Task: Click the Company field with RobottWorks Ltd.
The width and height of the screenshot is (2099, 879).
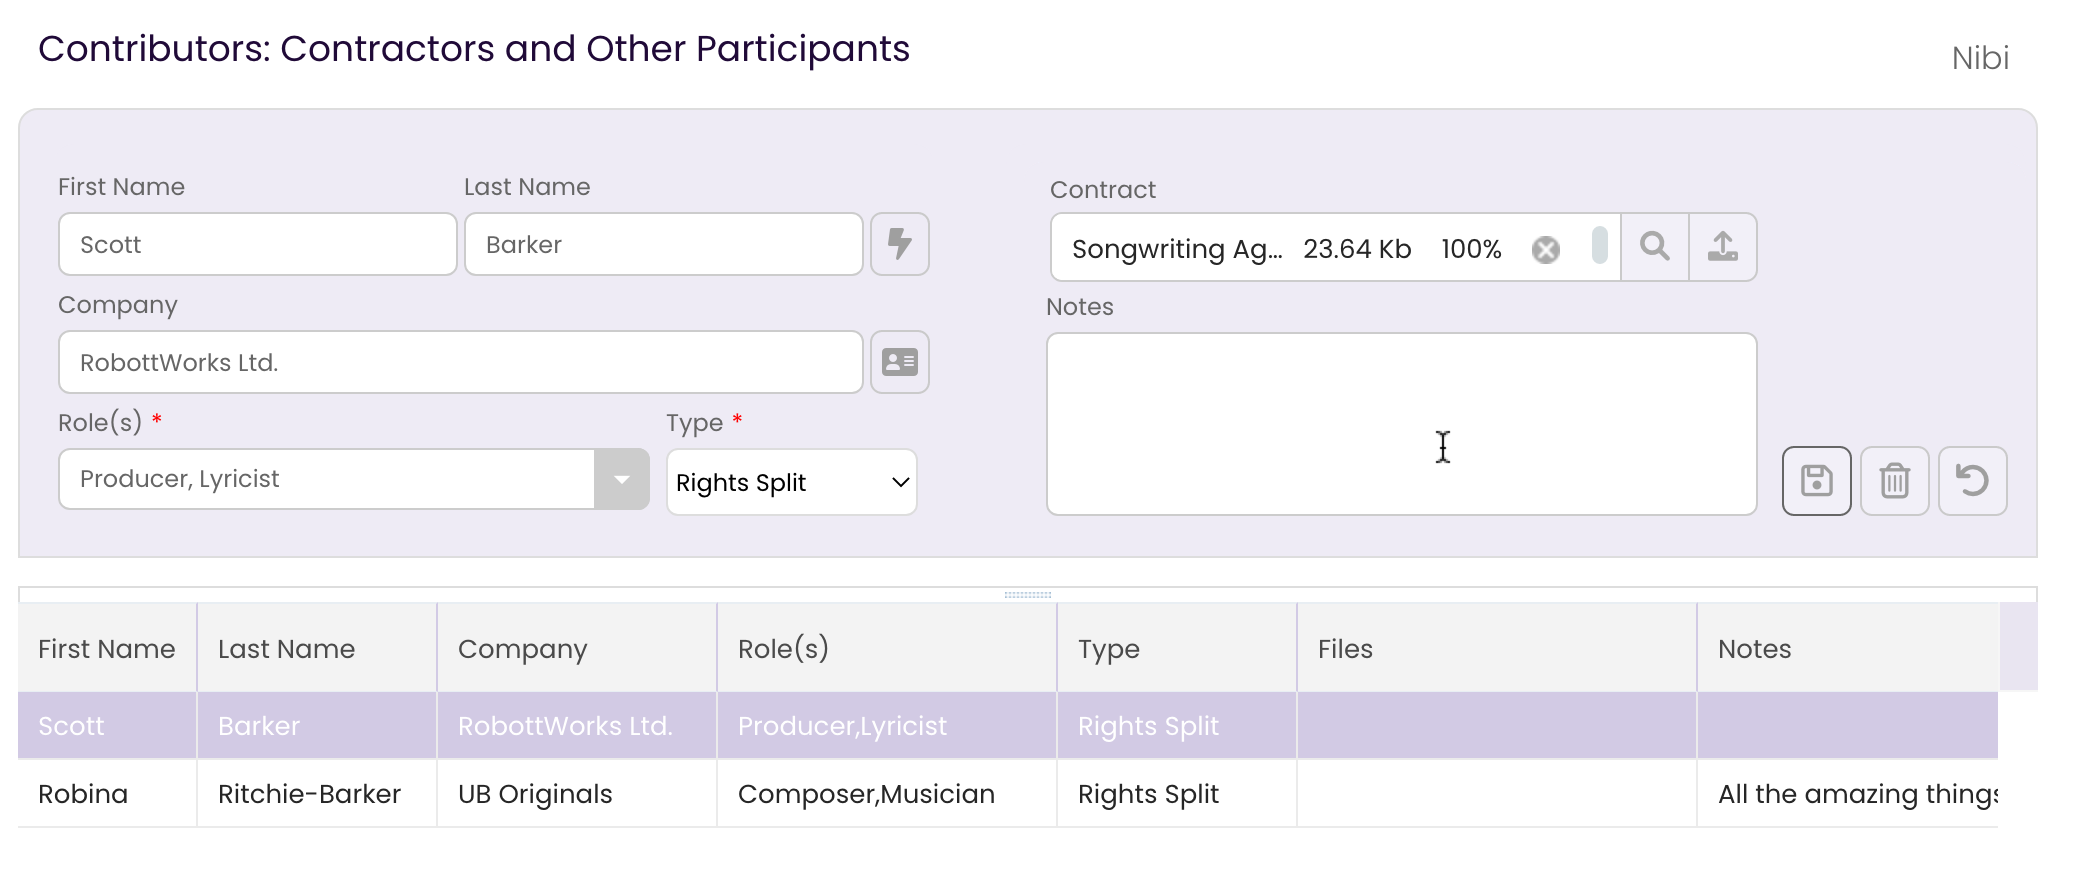Action: [460, 362]
